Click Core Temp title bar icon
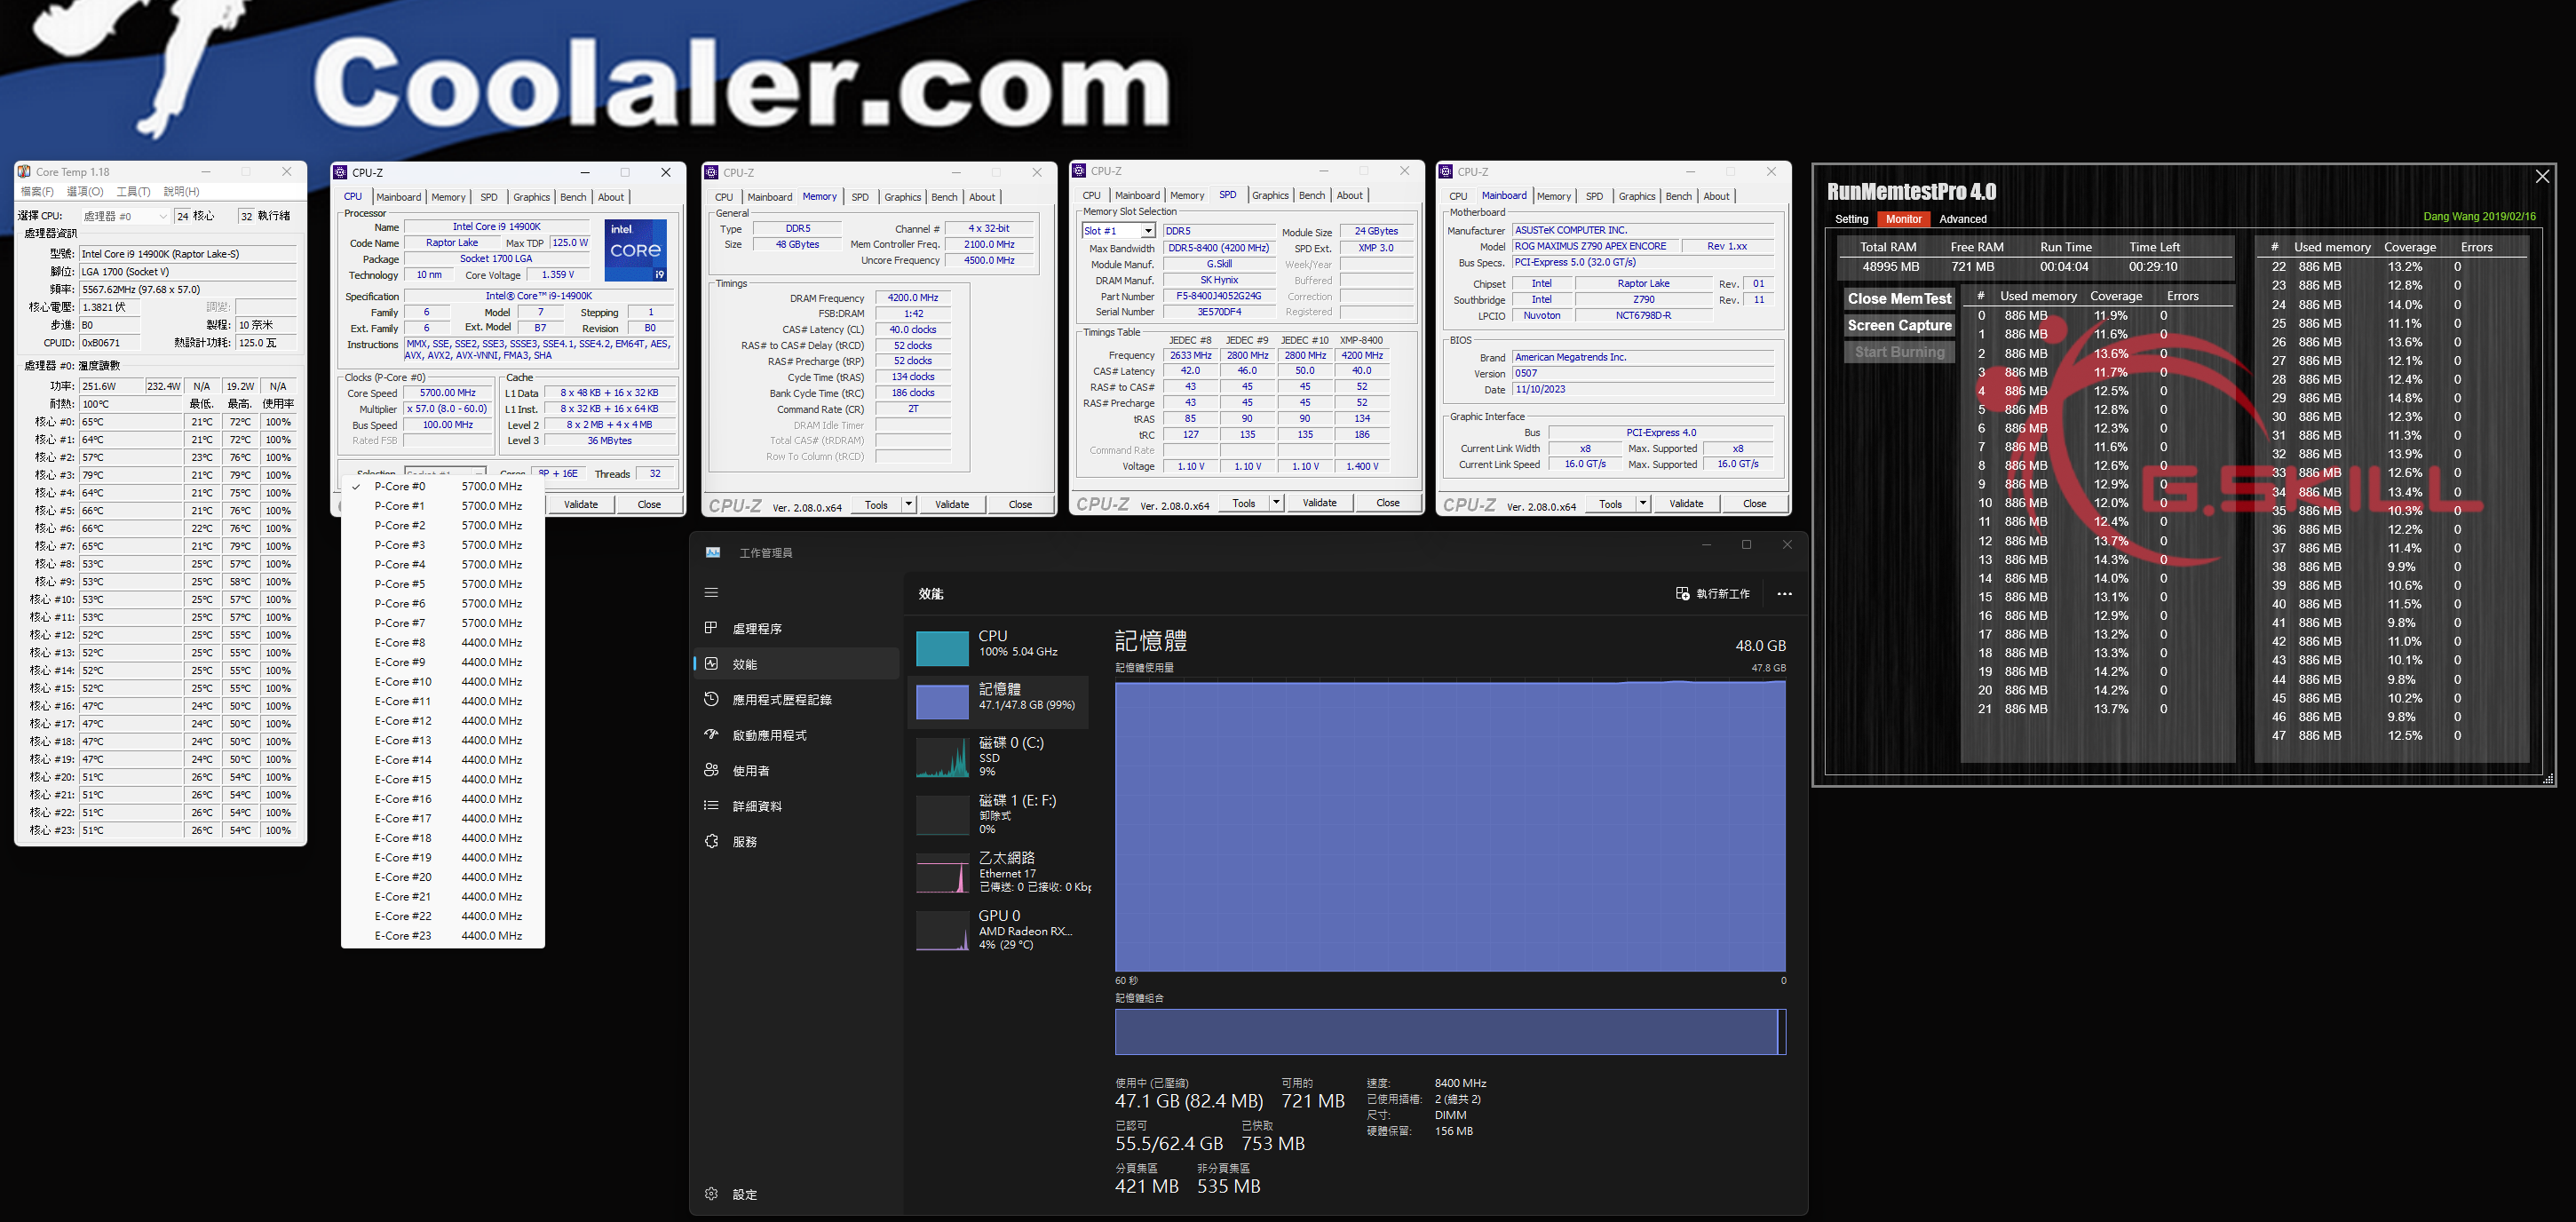This screenshot has height=1222, width=2576. tap(25, 172)
